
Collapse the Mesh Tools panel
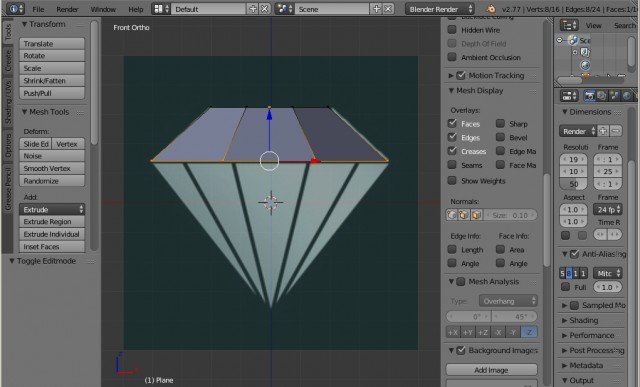(x=24, y=112)
